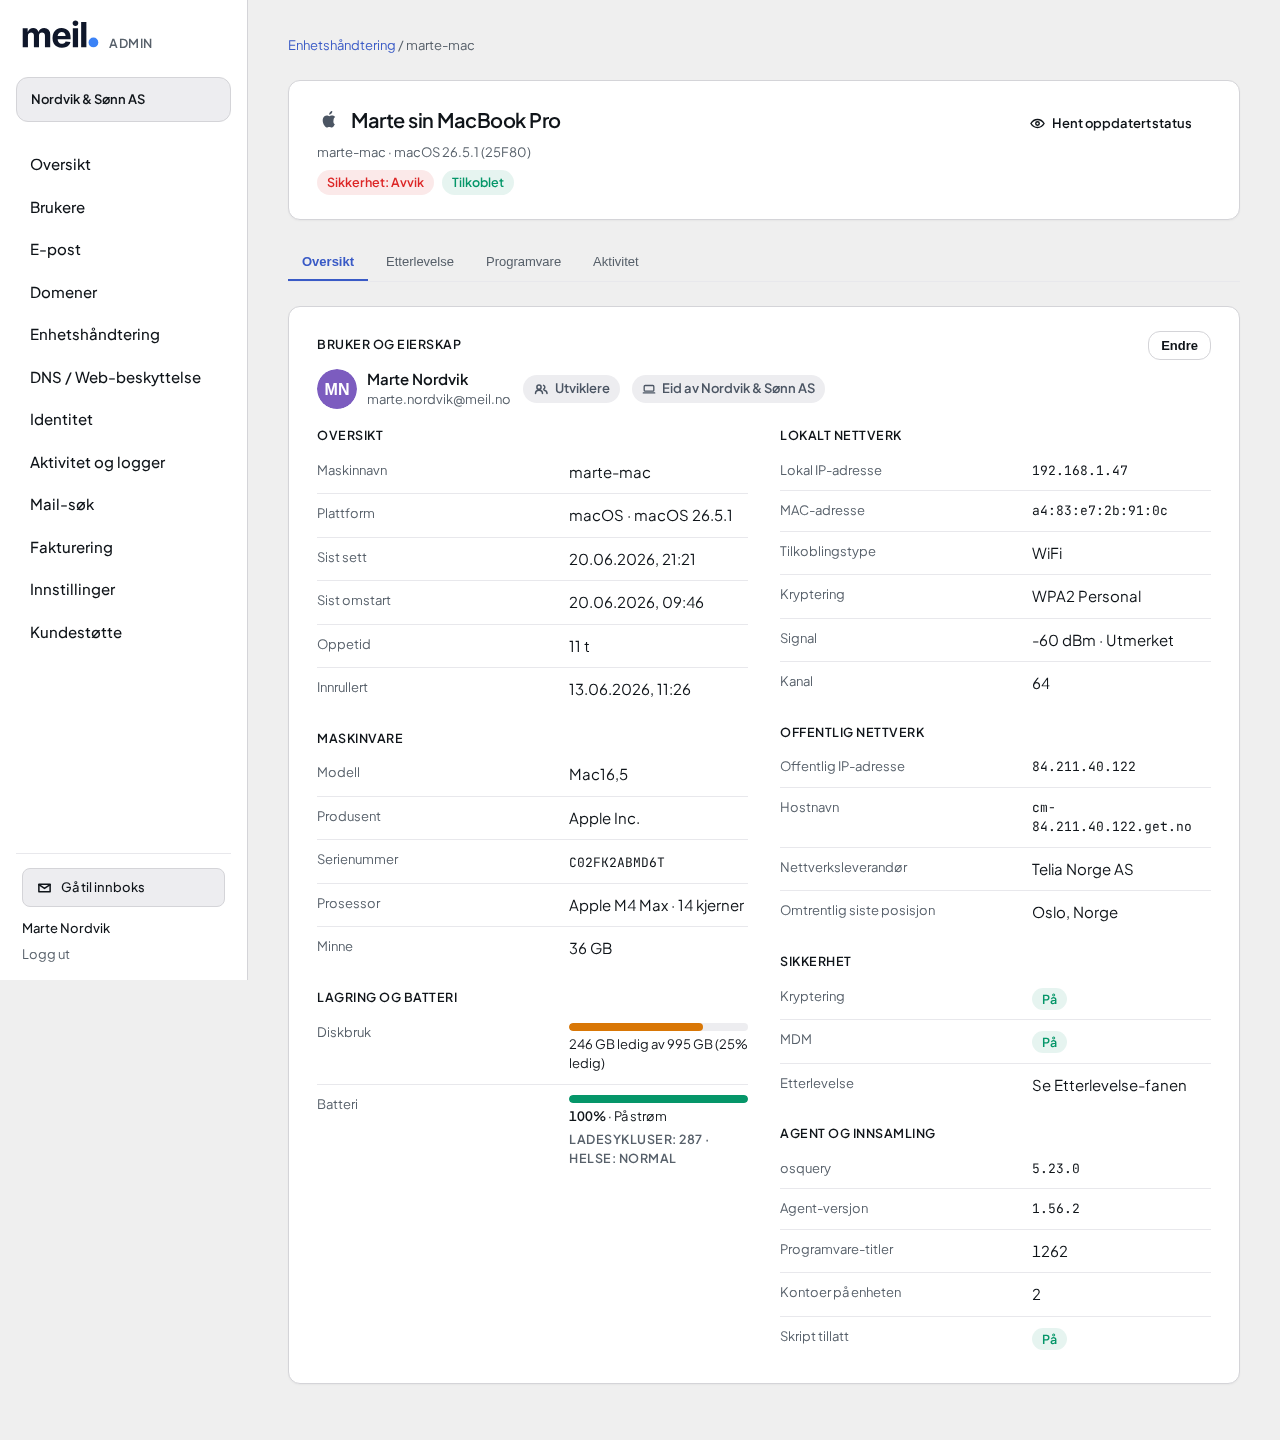1280x1440 pixels.
Task: Click the marte-mac Maskinnavn value
Action: 610,473
